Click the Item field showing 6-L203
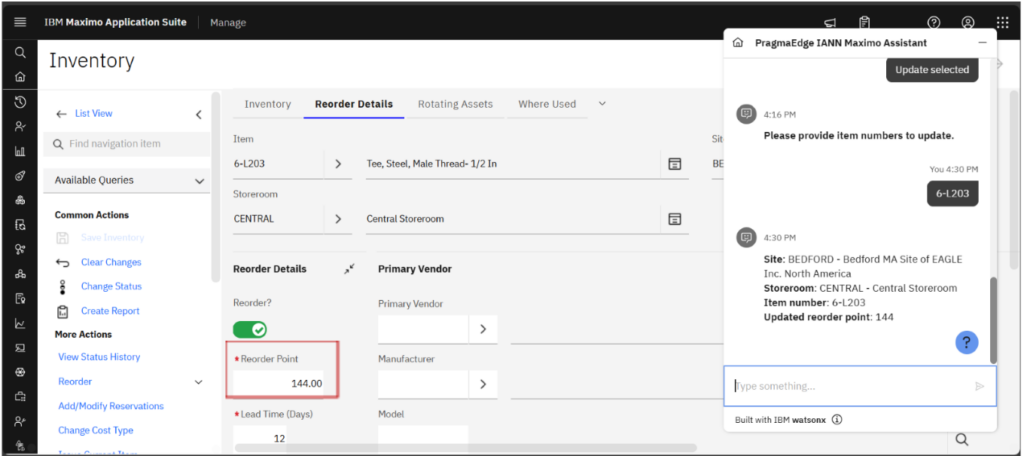1024x456 pixels. (278, 164)
